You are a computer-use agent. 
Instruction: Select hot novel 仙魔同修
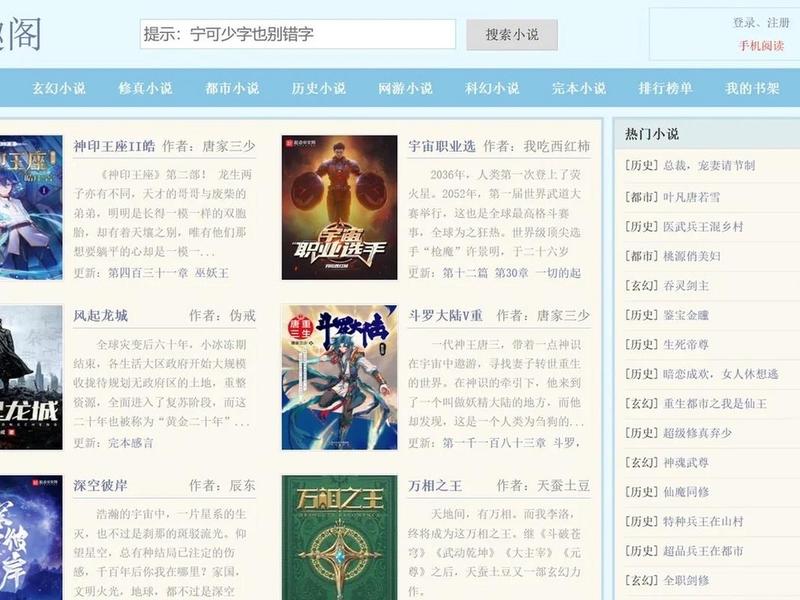point(686,492)
